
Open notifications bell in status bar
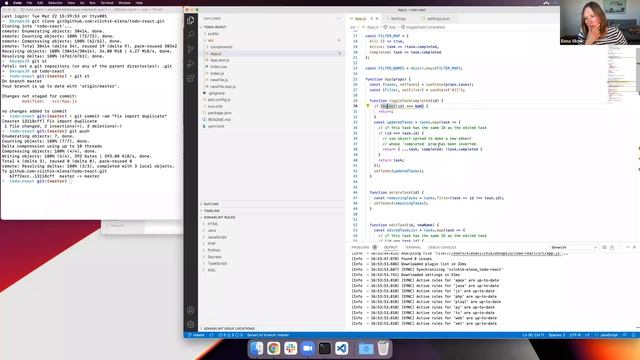(x=633, y=335)
